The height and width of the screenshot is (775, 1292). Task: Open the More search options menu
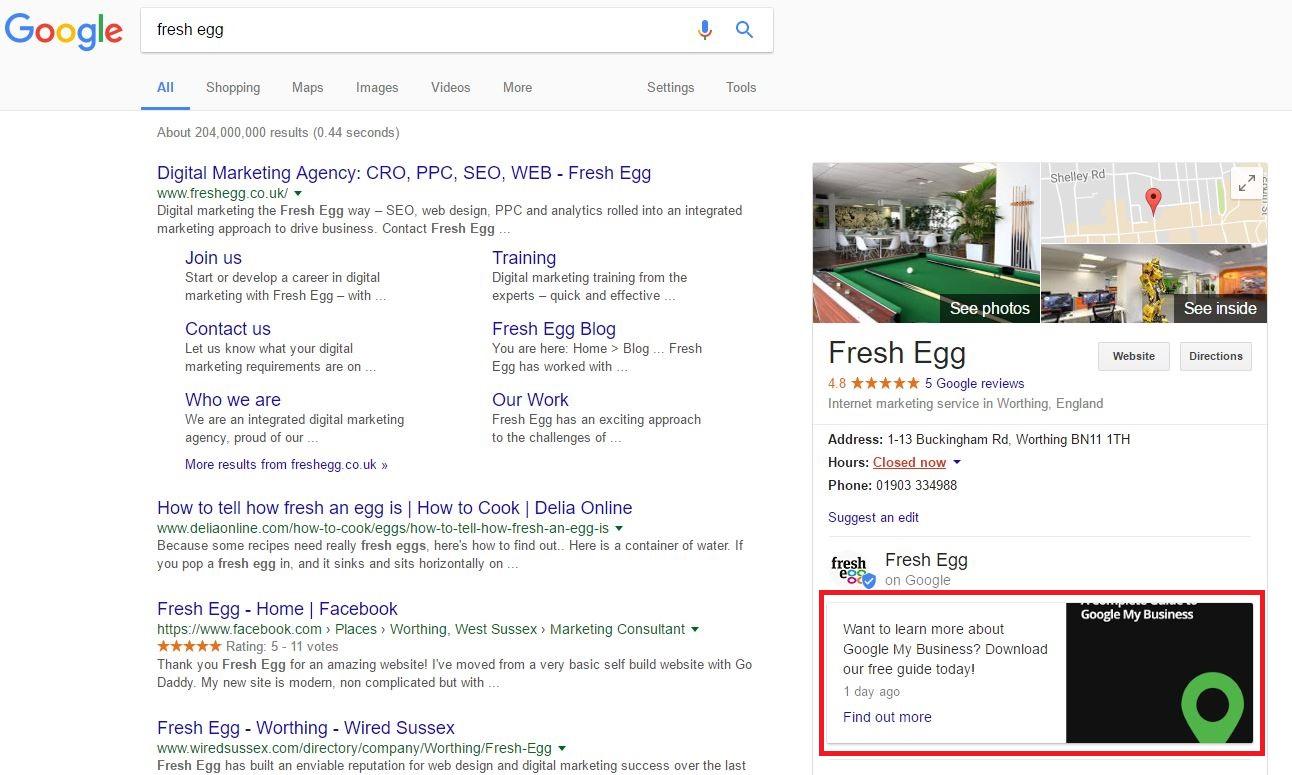(517, 88)
